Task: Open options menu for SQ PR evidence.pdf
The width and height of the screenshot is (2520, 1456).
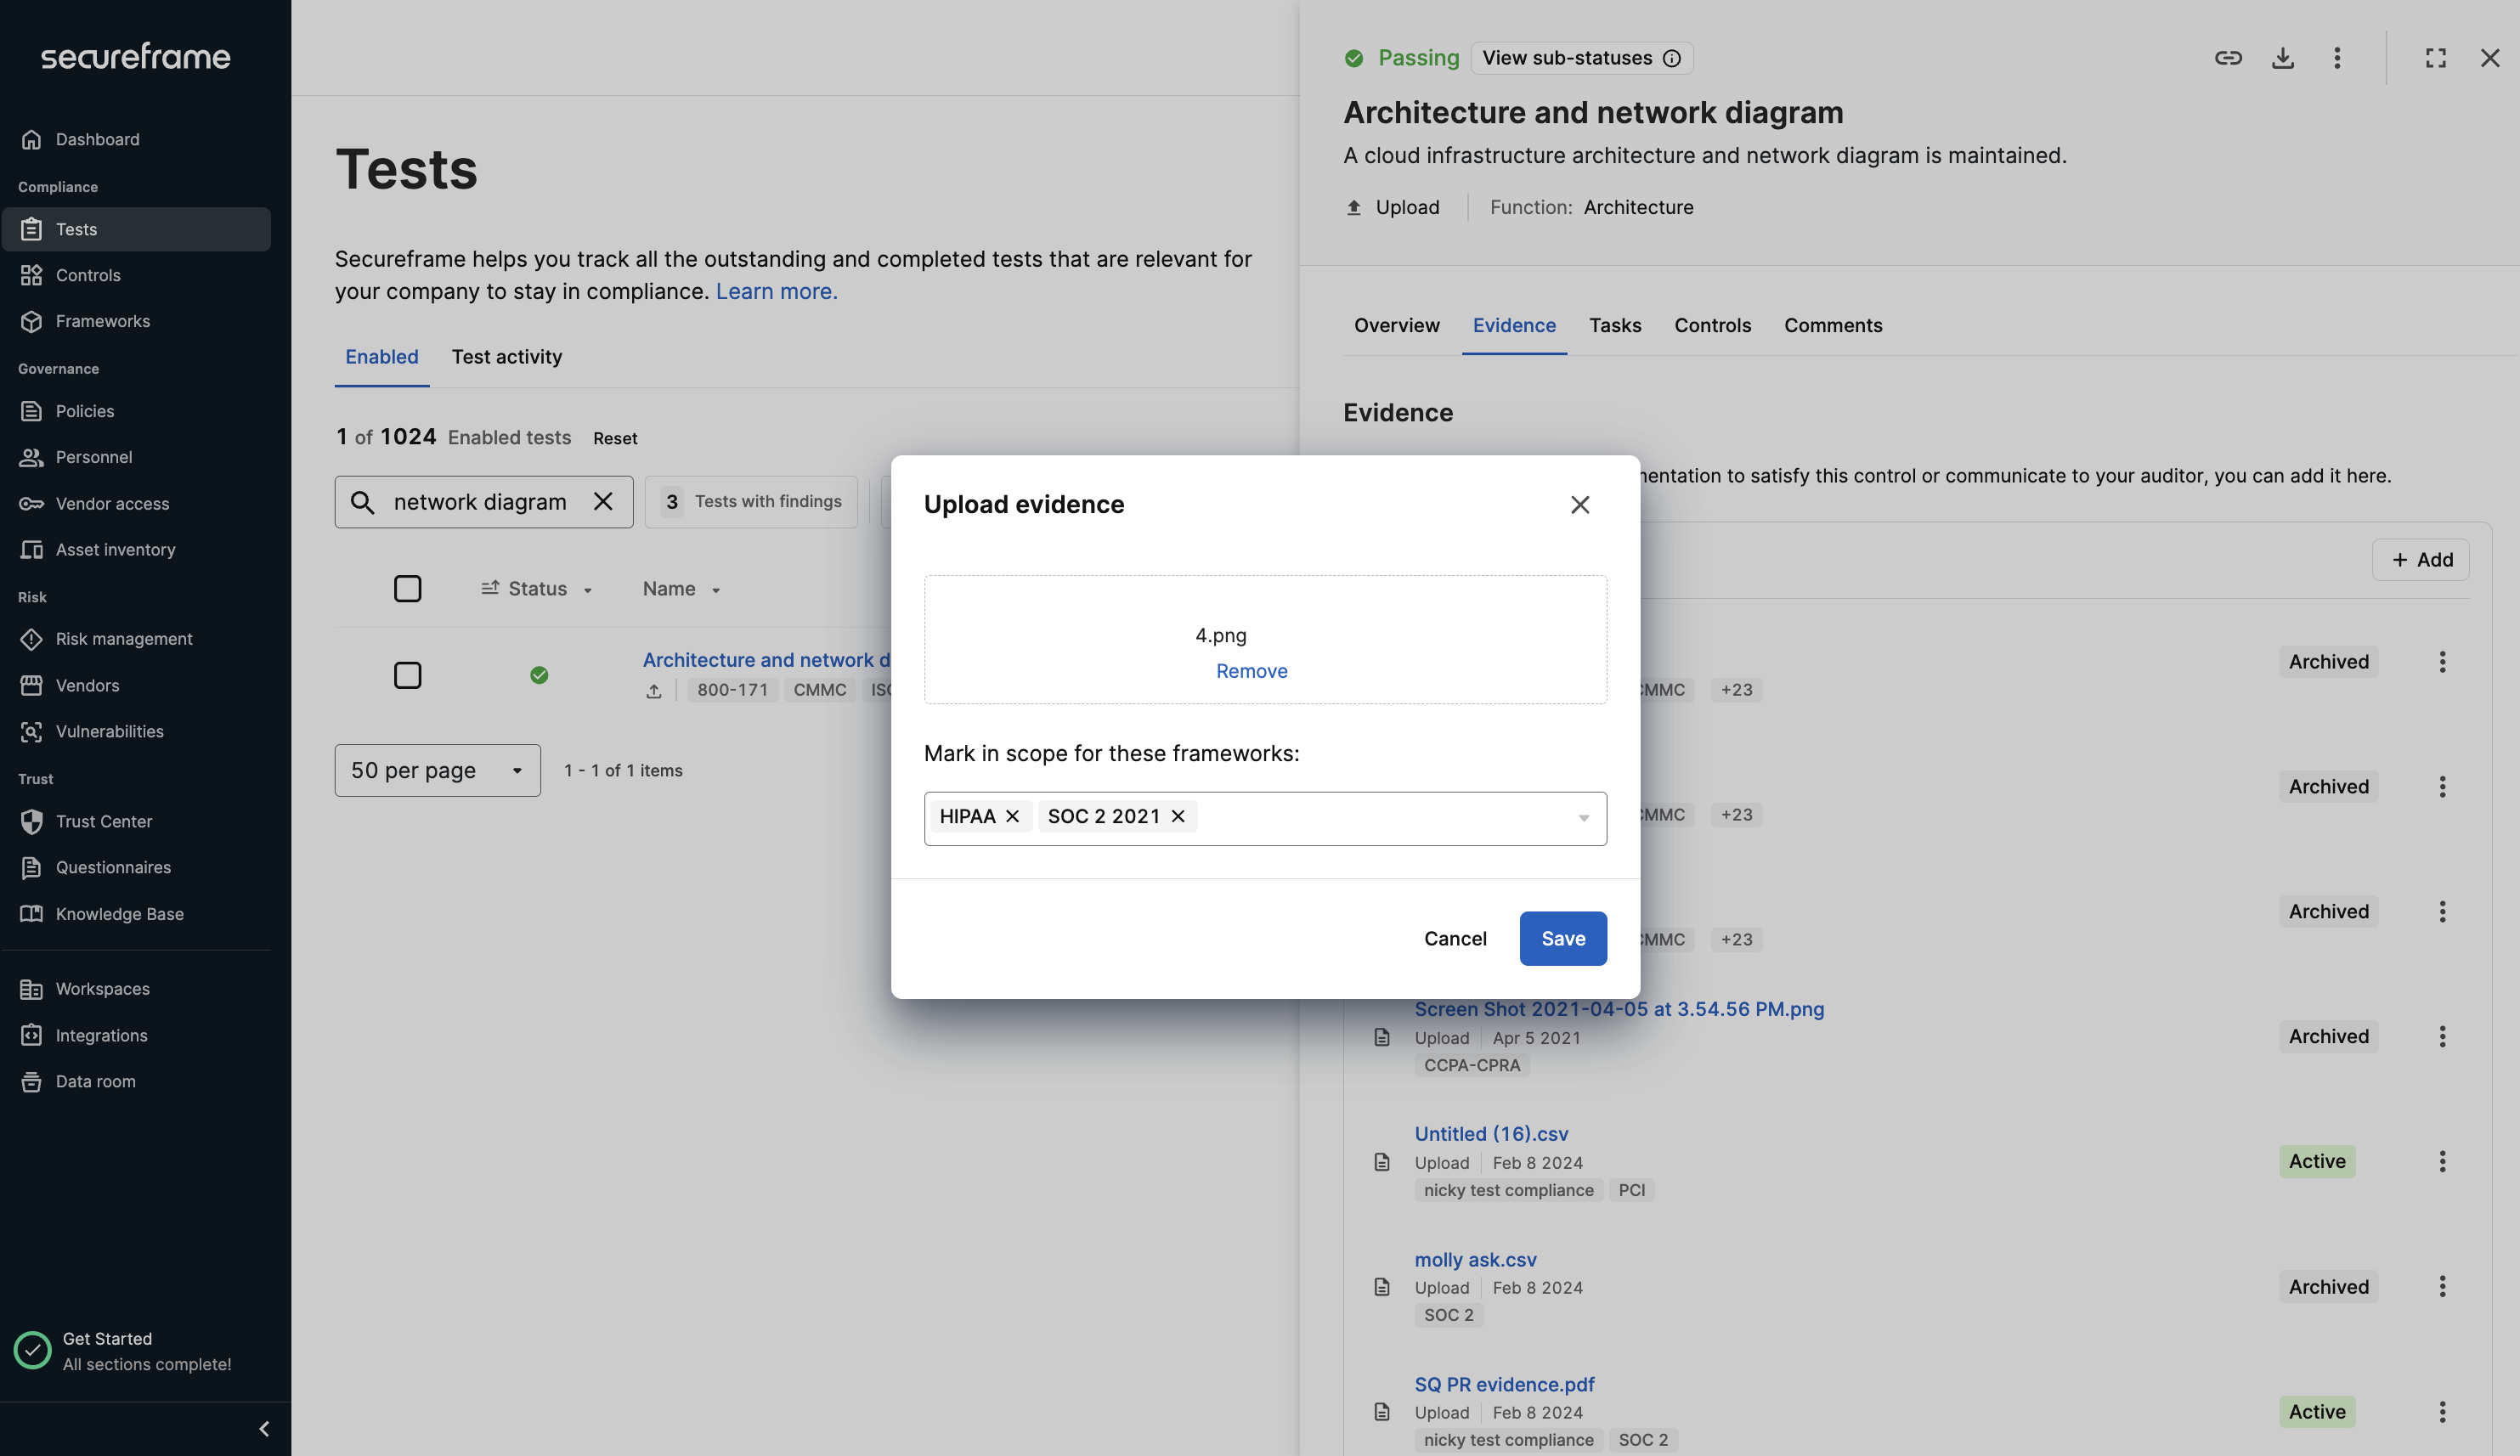Action: point(2442,1411)
